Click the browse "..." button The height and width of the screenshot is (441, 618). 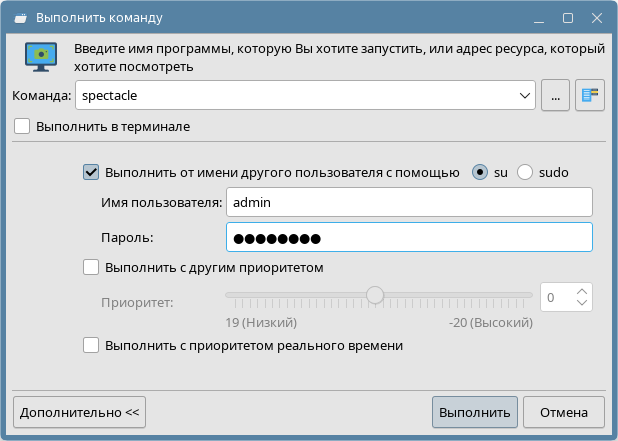[x=555, y=95]
